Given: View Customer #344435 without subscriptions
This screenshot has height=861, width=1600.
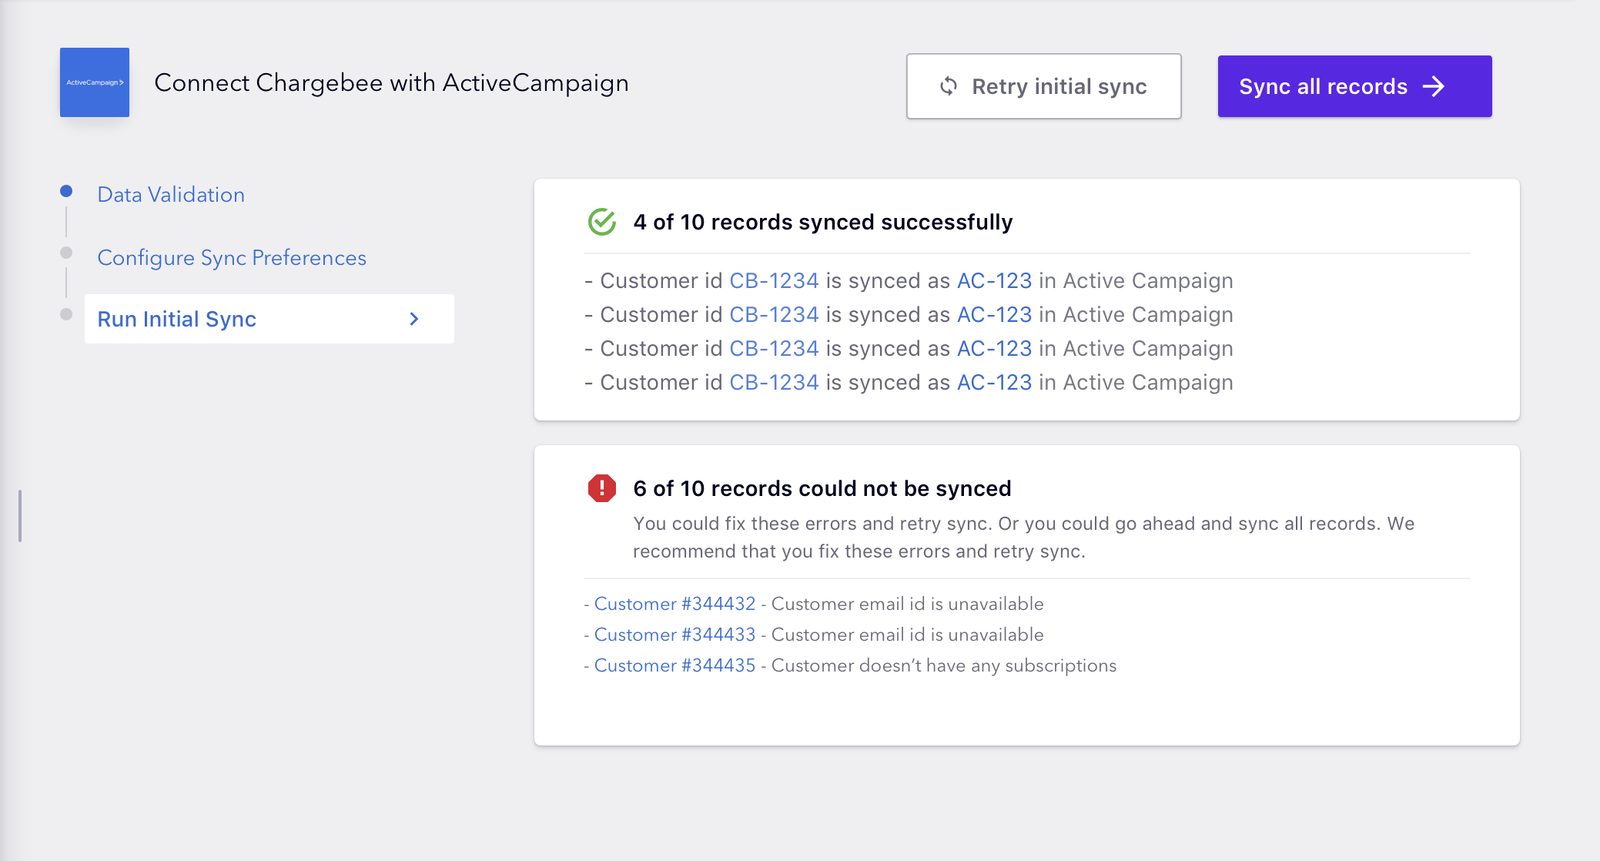Looking at the screenshot, I should click(x=675, y=666).
